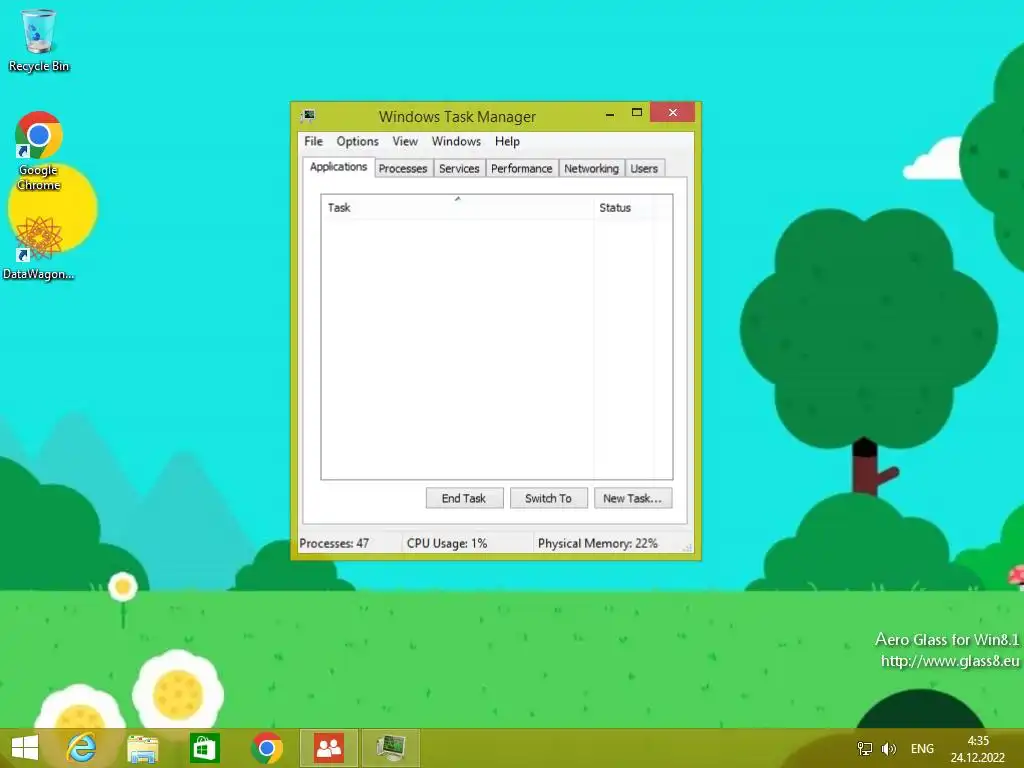Switch to the Users tab
This screenshot has height=768, width=1024.
pyautogui.click(x=644, y=168)
